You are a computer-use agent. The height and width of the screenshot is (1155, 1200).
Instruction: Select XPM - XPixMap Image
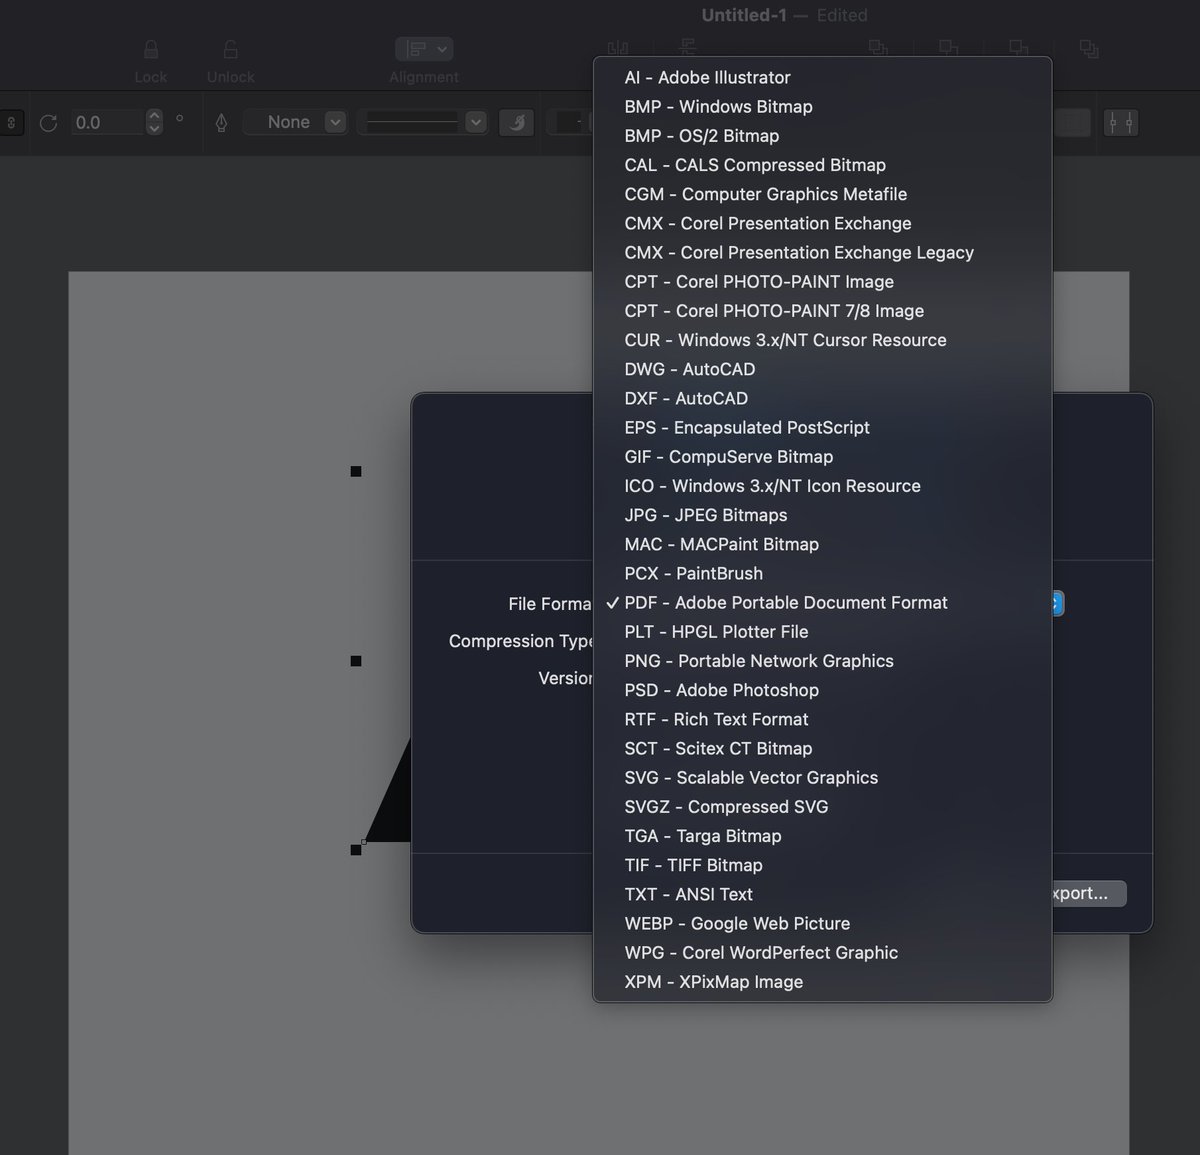click(822, 982)
